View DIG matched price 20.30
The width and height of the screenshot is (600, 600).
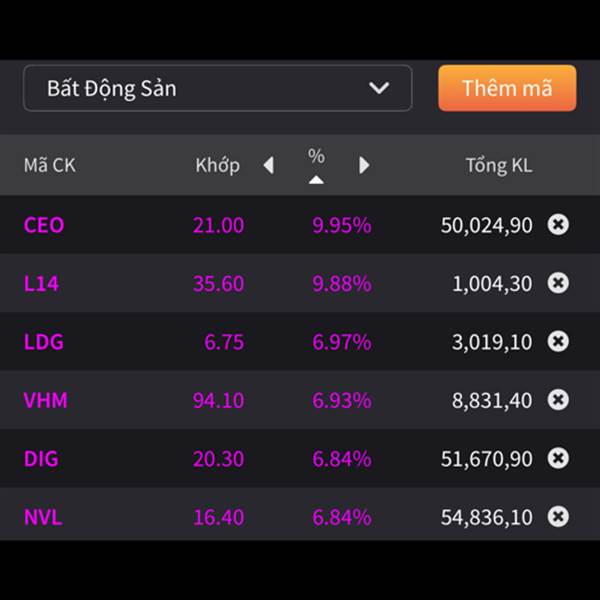[218, 458]
